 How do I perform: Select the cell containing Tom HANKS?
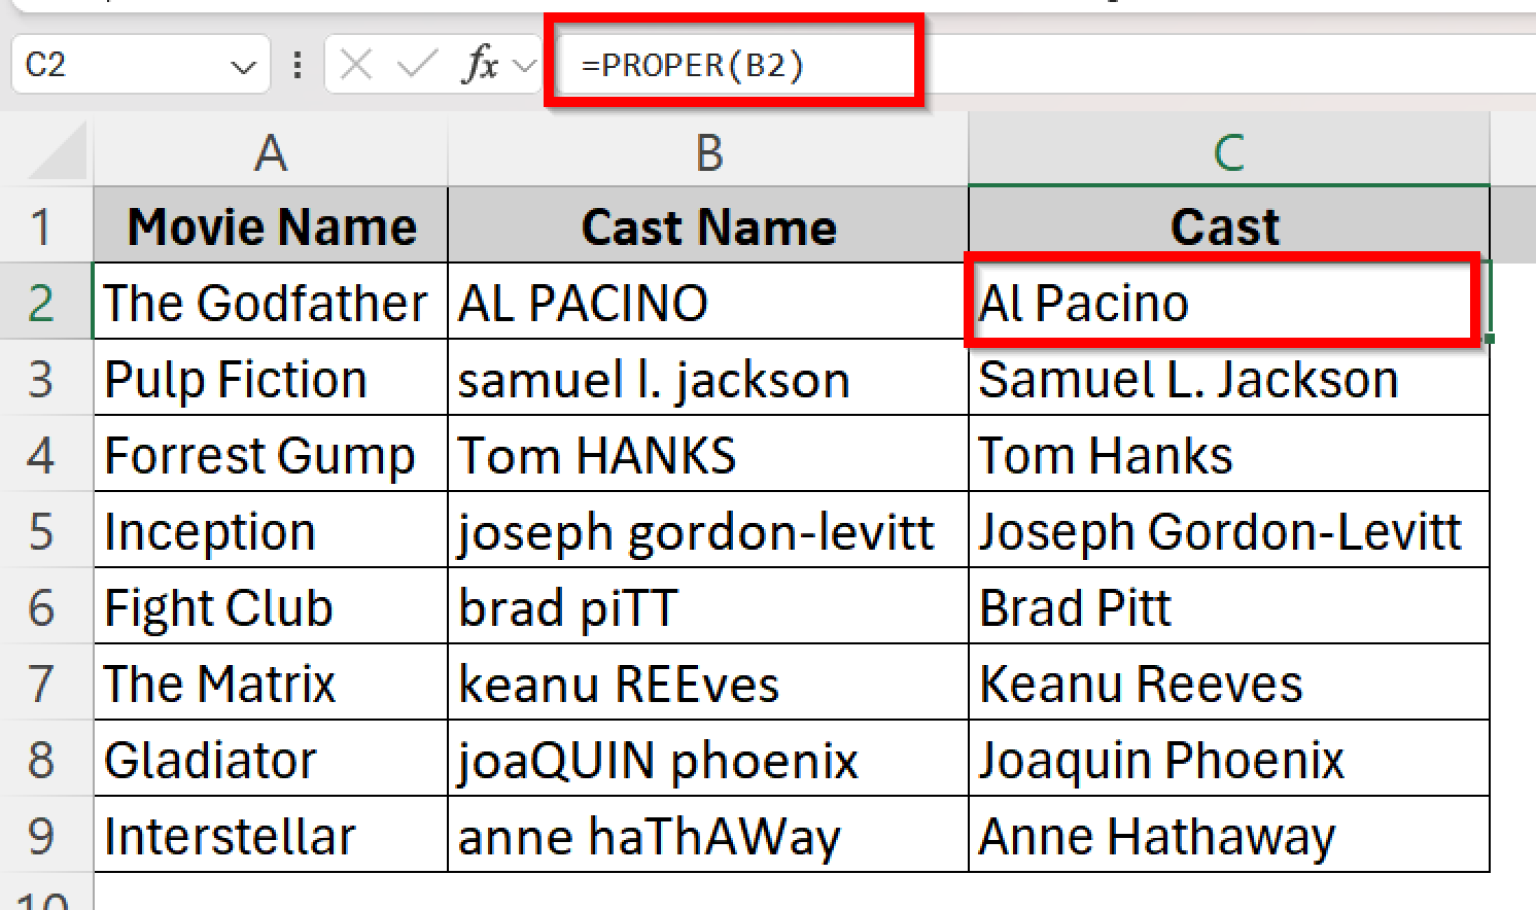[707, 455]
